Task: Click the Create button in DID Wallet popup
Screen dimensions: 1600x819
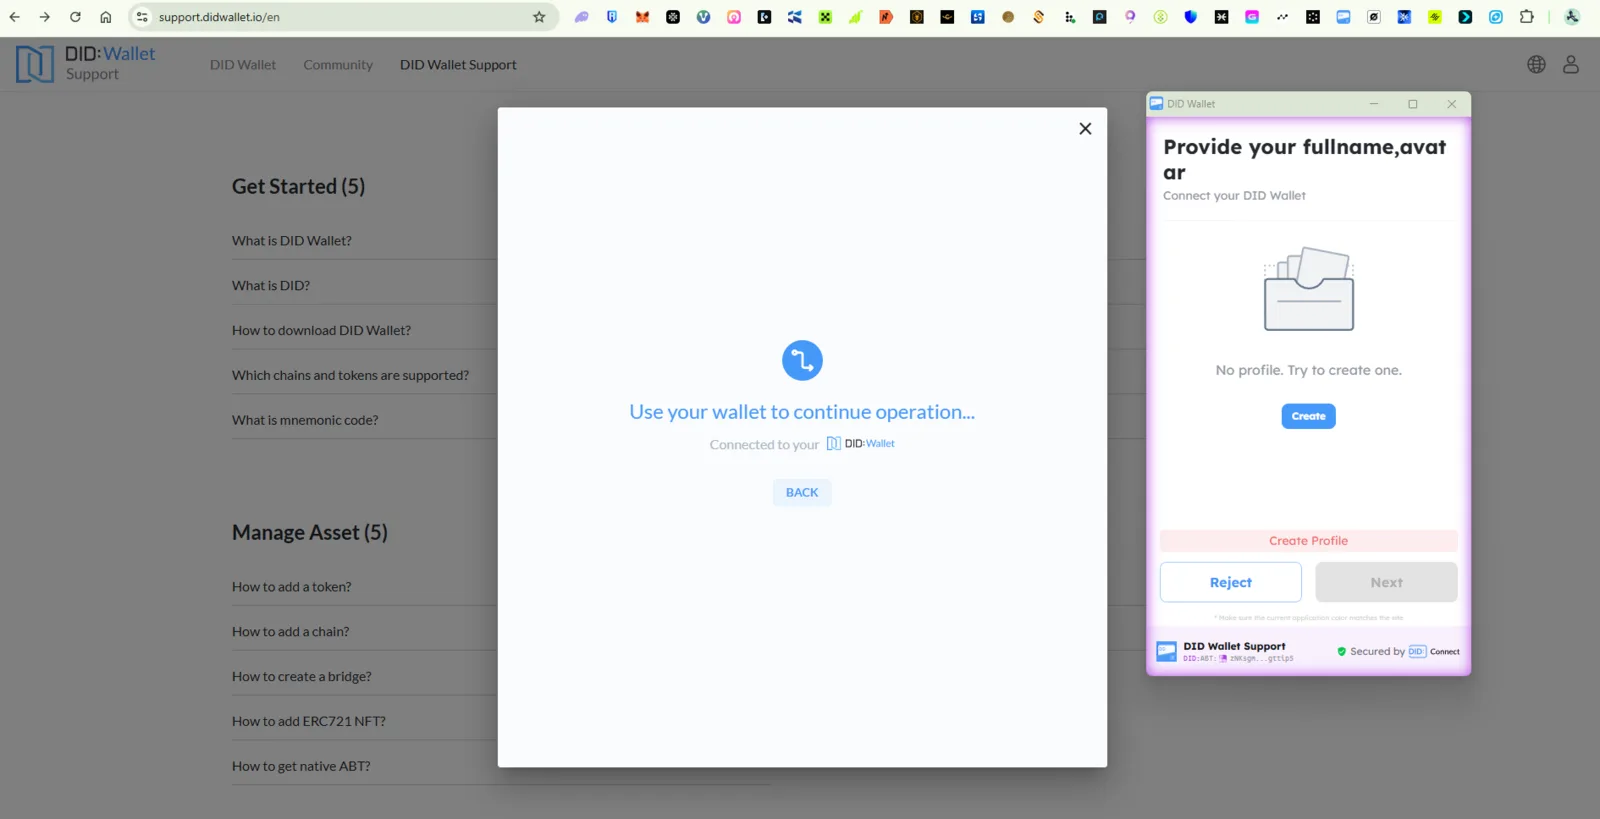Action: coord(1308,416)
